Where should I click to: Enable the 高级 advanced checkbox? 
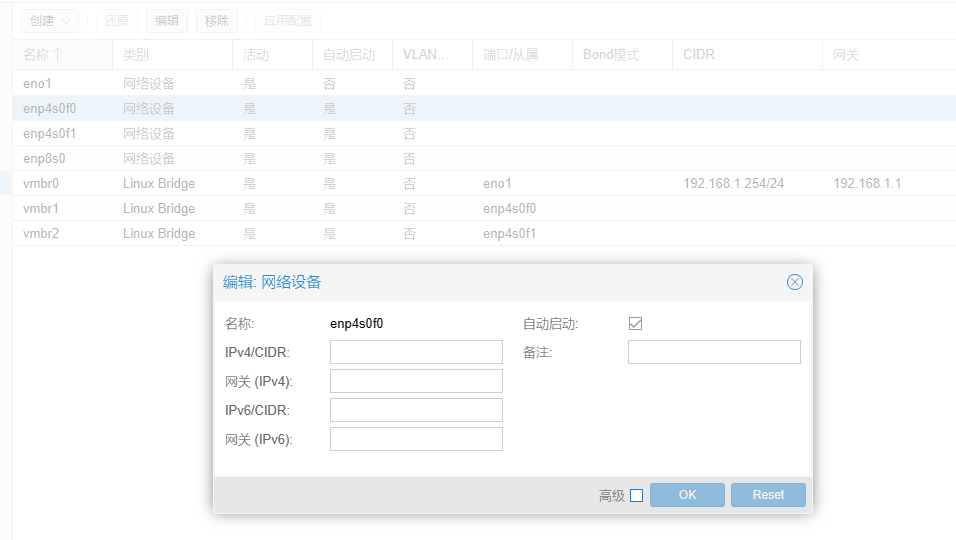(637, 496)
